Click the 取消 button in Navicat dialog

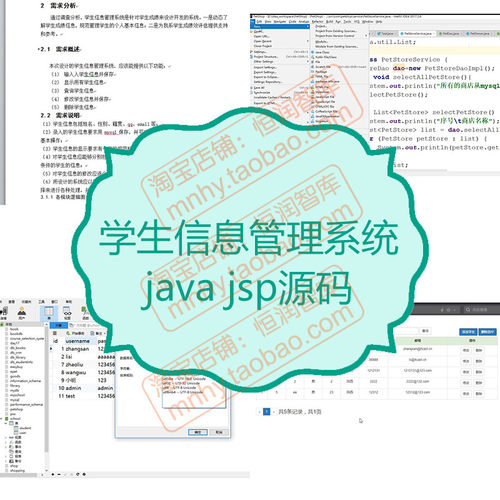pos(219,432)
